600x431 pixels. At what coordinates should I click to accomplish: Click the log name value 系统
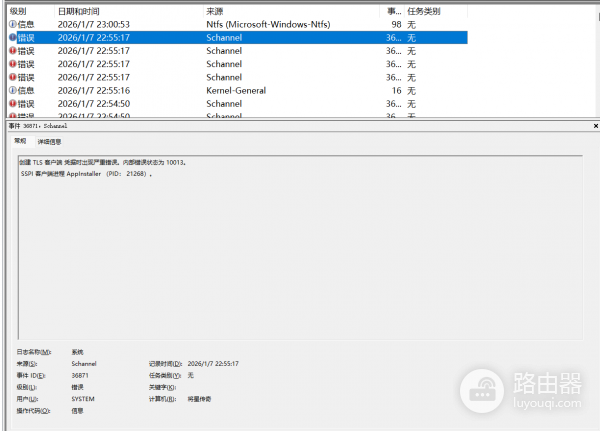[77, 352]
